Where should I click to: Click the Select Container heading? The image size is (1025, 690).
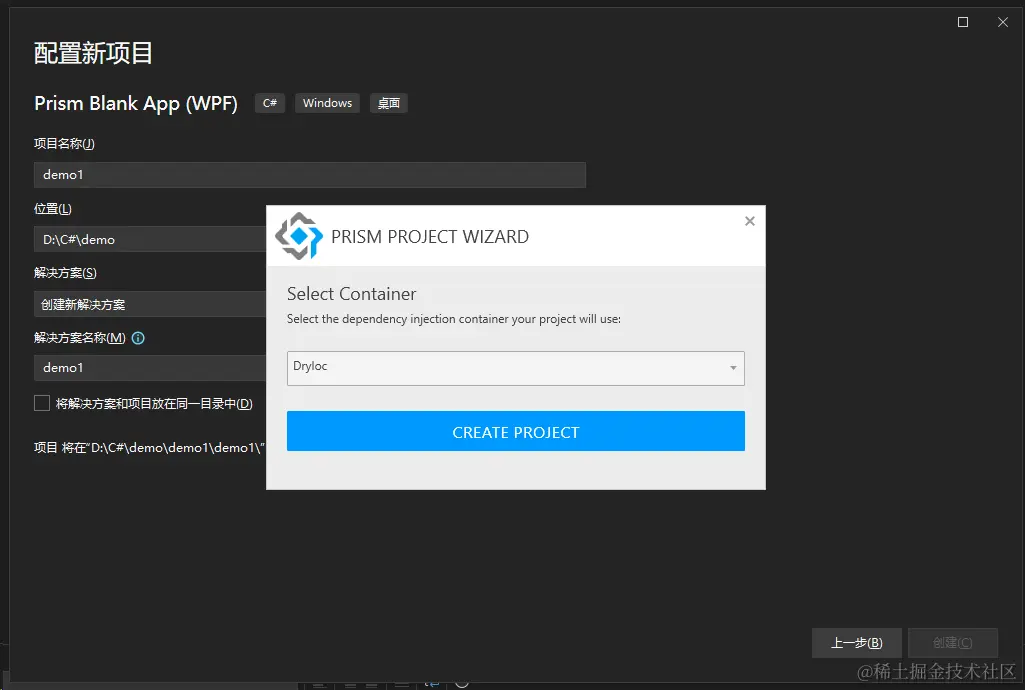(x=351, y=294)
